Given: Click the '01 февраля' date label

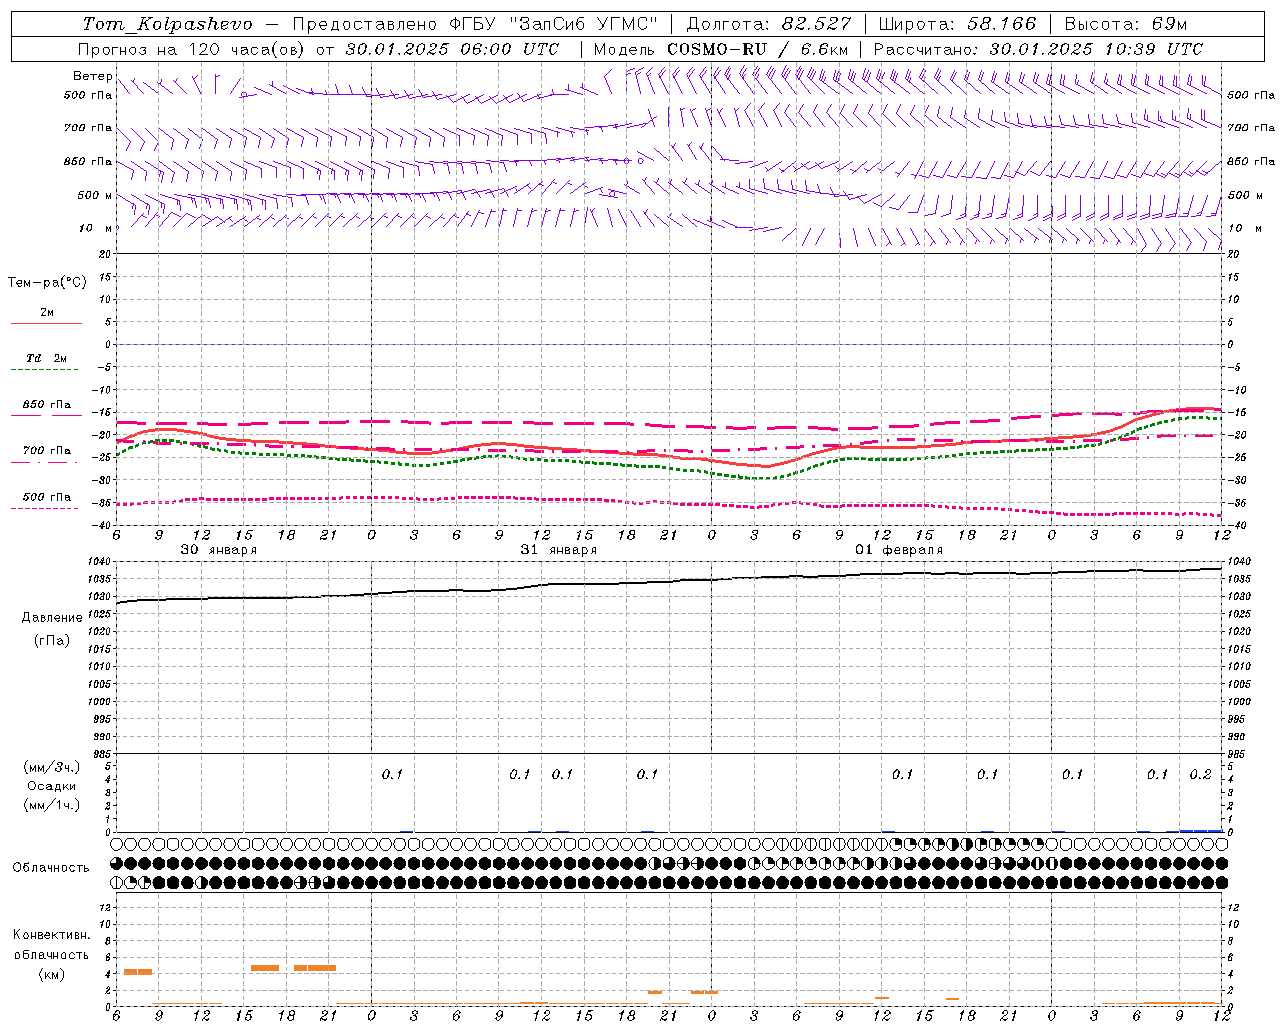Looking at the screenshot, I should (x=898, y=550).
